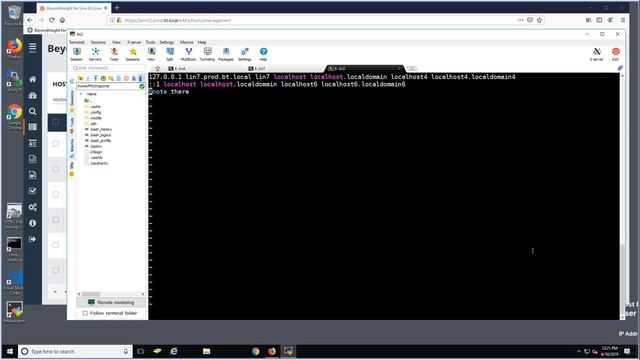Image resolution: width=640 pixels, height=360 pixels.
Task: Open the Windows Start menu
Action: (10, 351)
